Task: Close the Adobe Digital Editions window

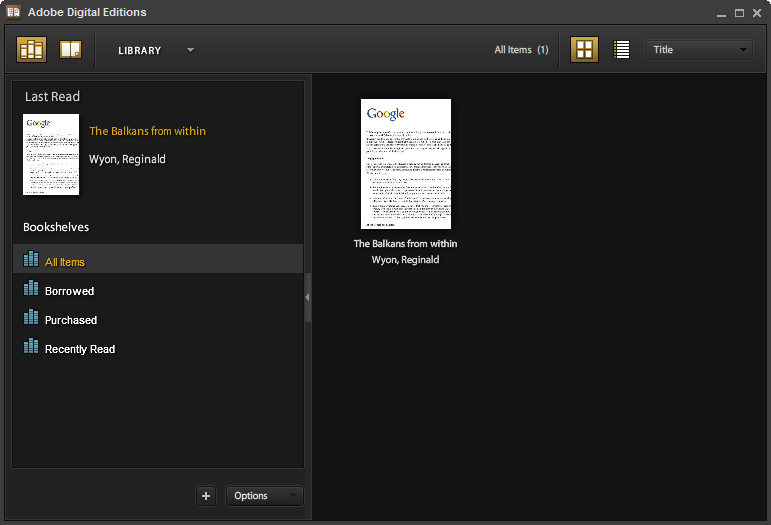Action: [757, 13]
